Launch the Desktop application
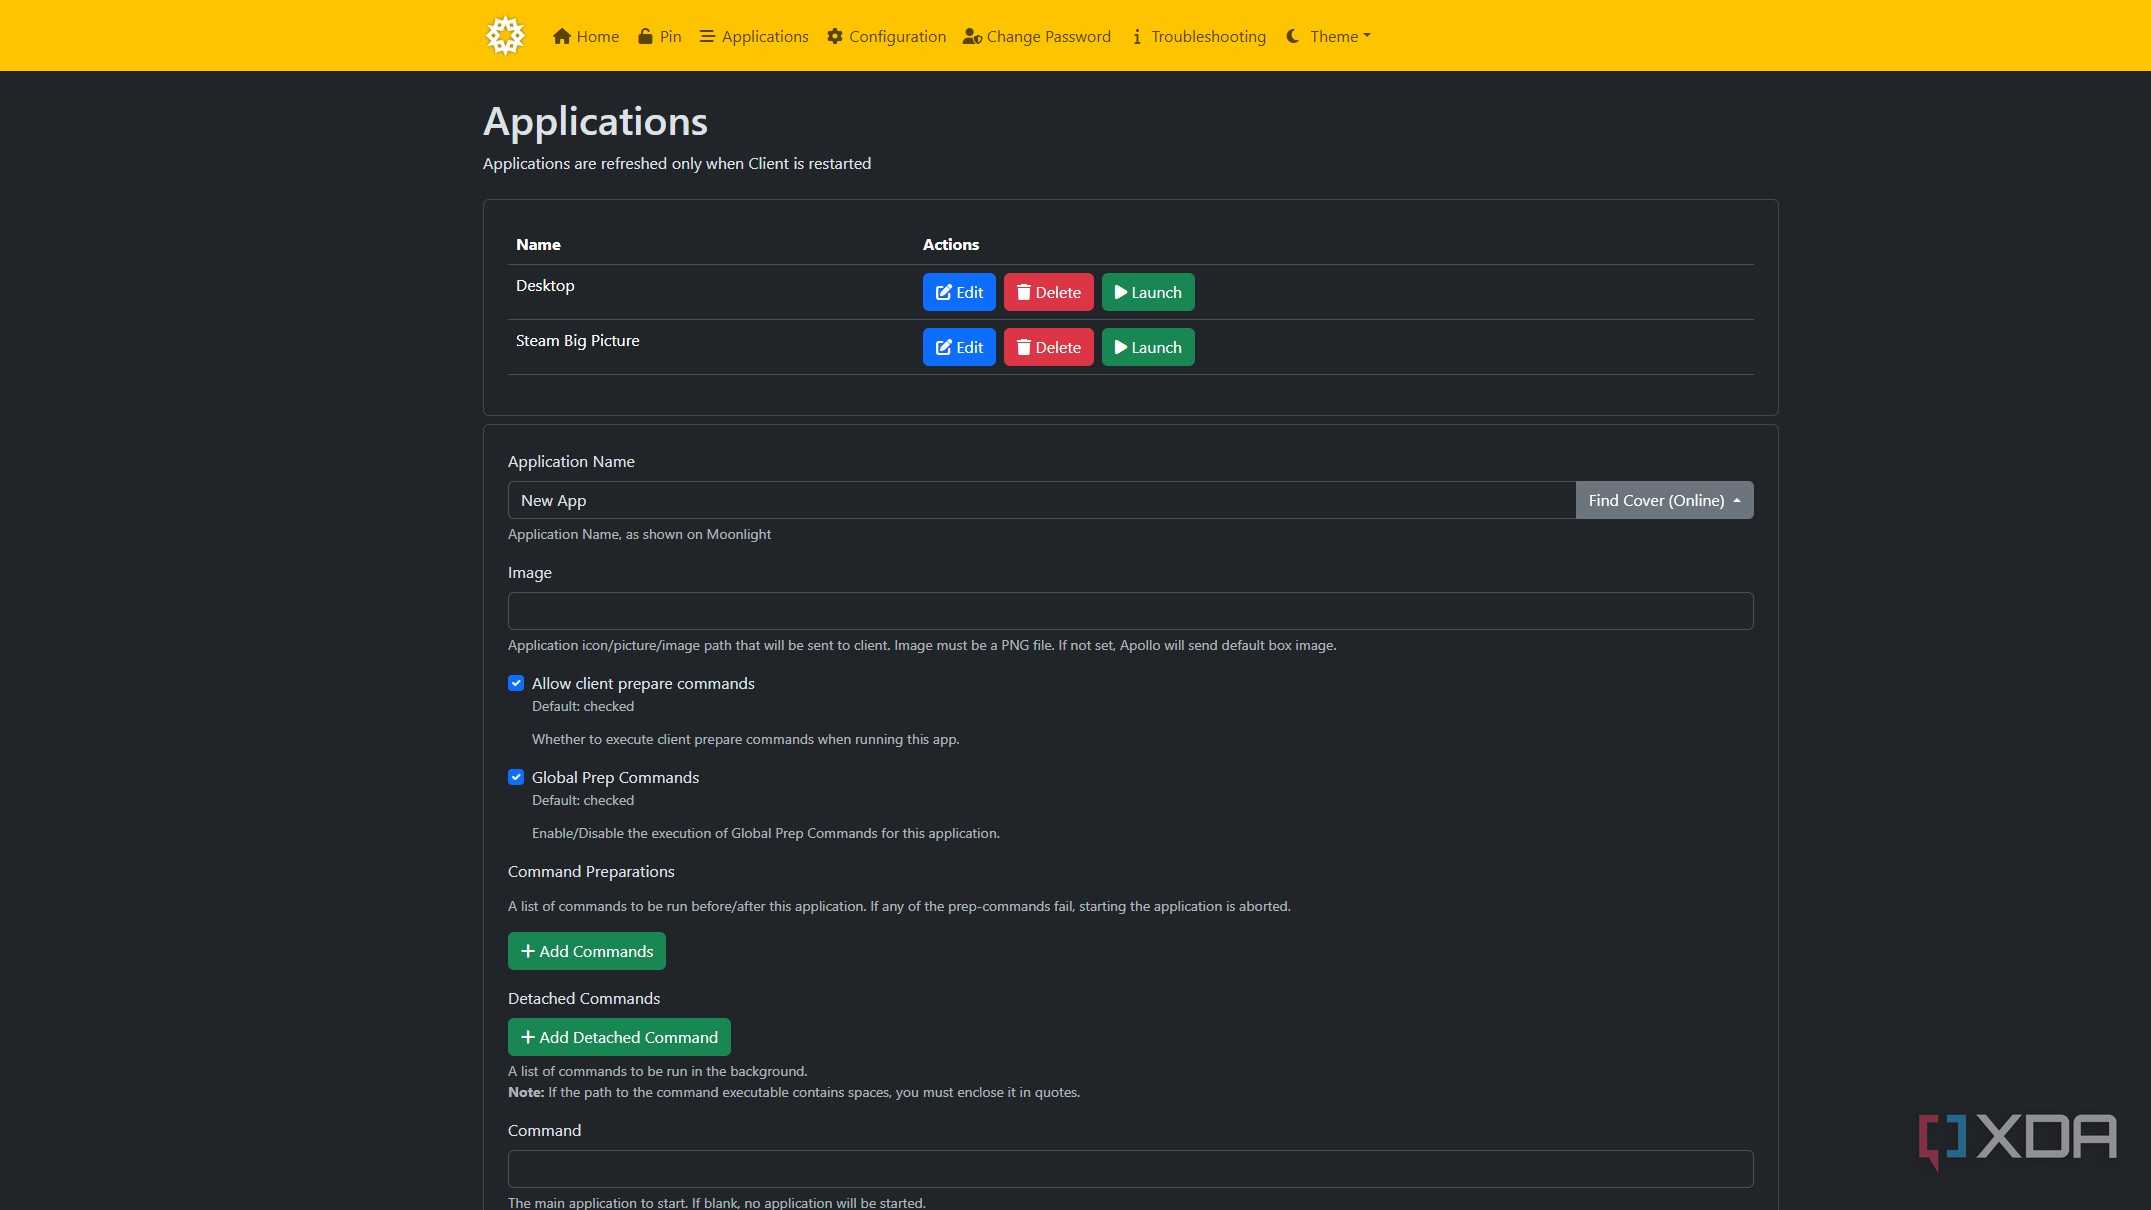 (1148, 292)
